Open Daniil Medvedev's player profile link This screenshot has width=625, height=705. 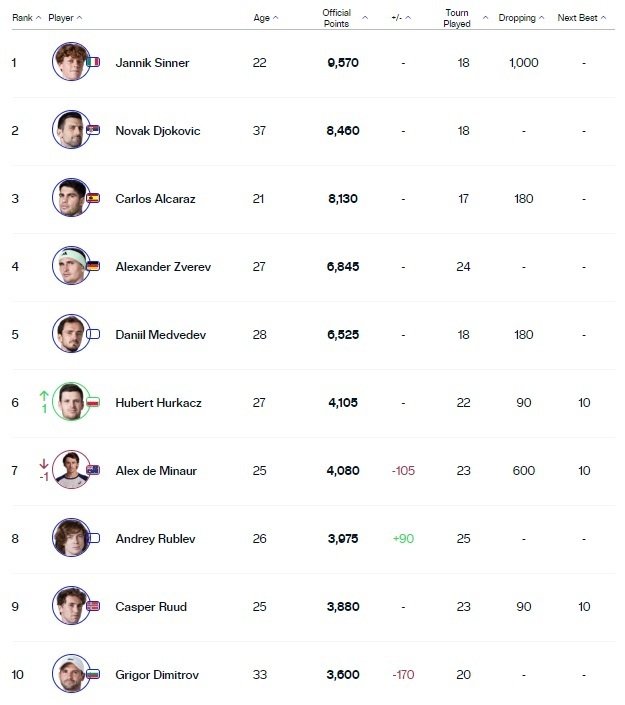pyautogui.click(x=160, y=335)
